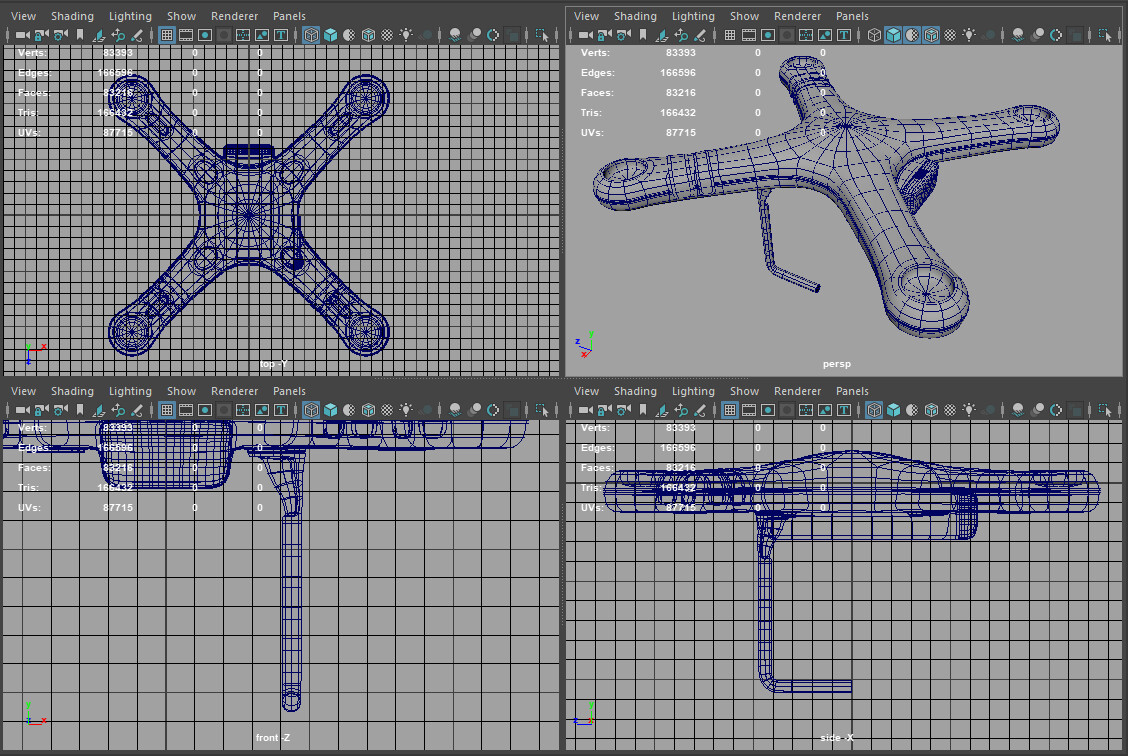1128x756 pixels.
Task: Toggle Lock Camera in top panel toolbar
Action: pos(42,35)
